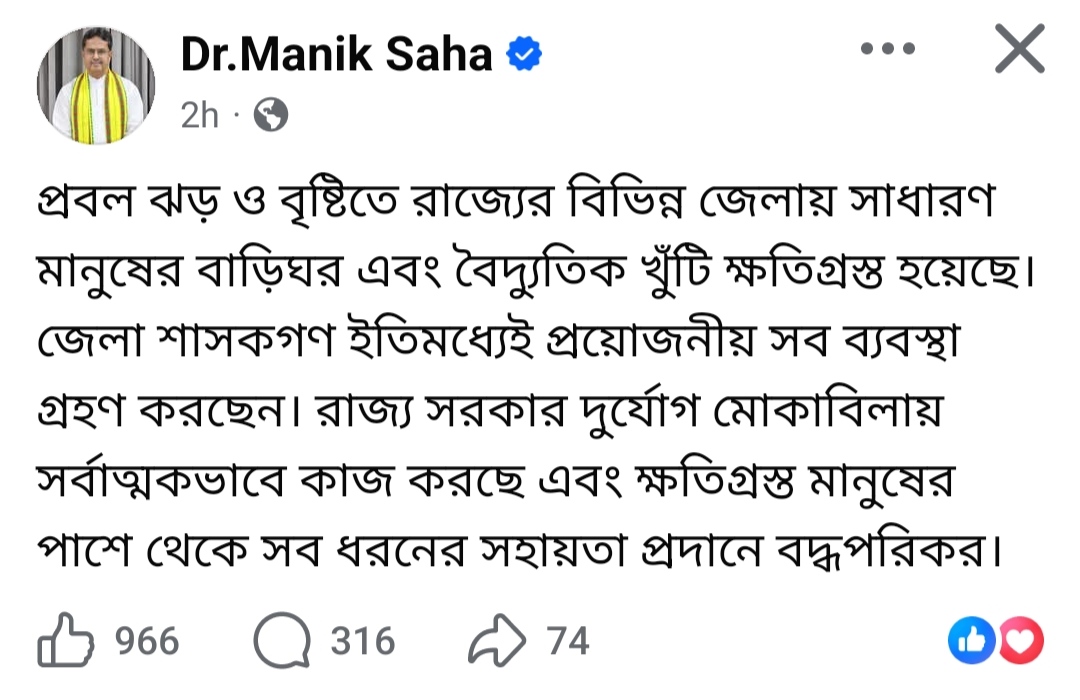Click the 74 shares count

pyautogui.click(x=568, y=642)
